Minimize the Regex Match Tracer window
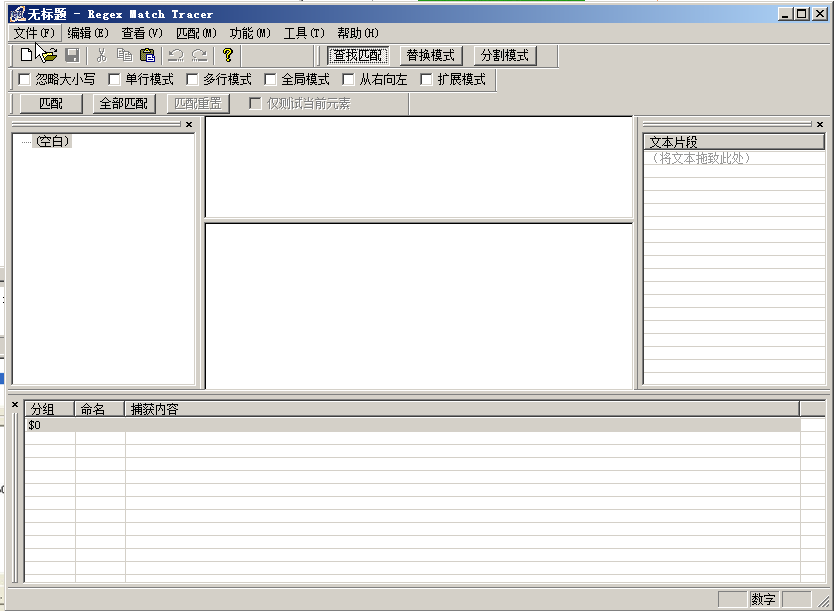Image resolution: width=834 pixels, height=611 pixels. tap(786, 14)
